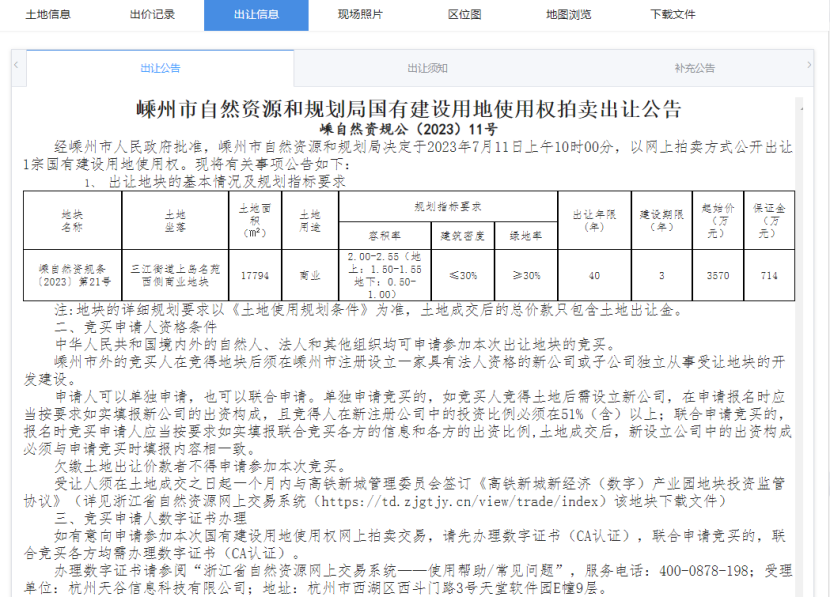Open the 地图浏览 tab
This screenshot has width=830, height=598.
568,15
